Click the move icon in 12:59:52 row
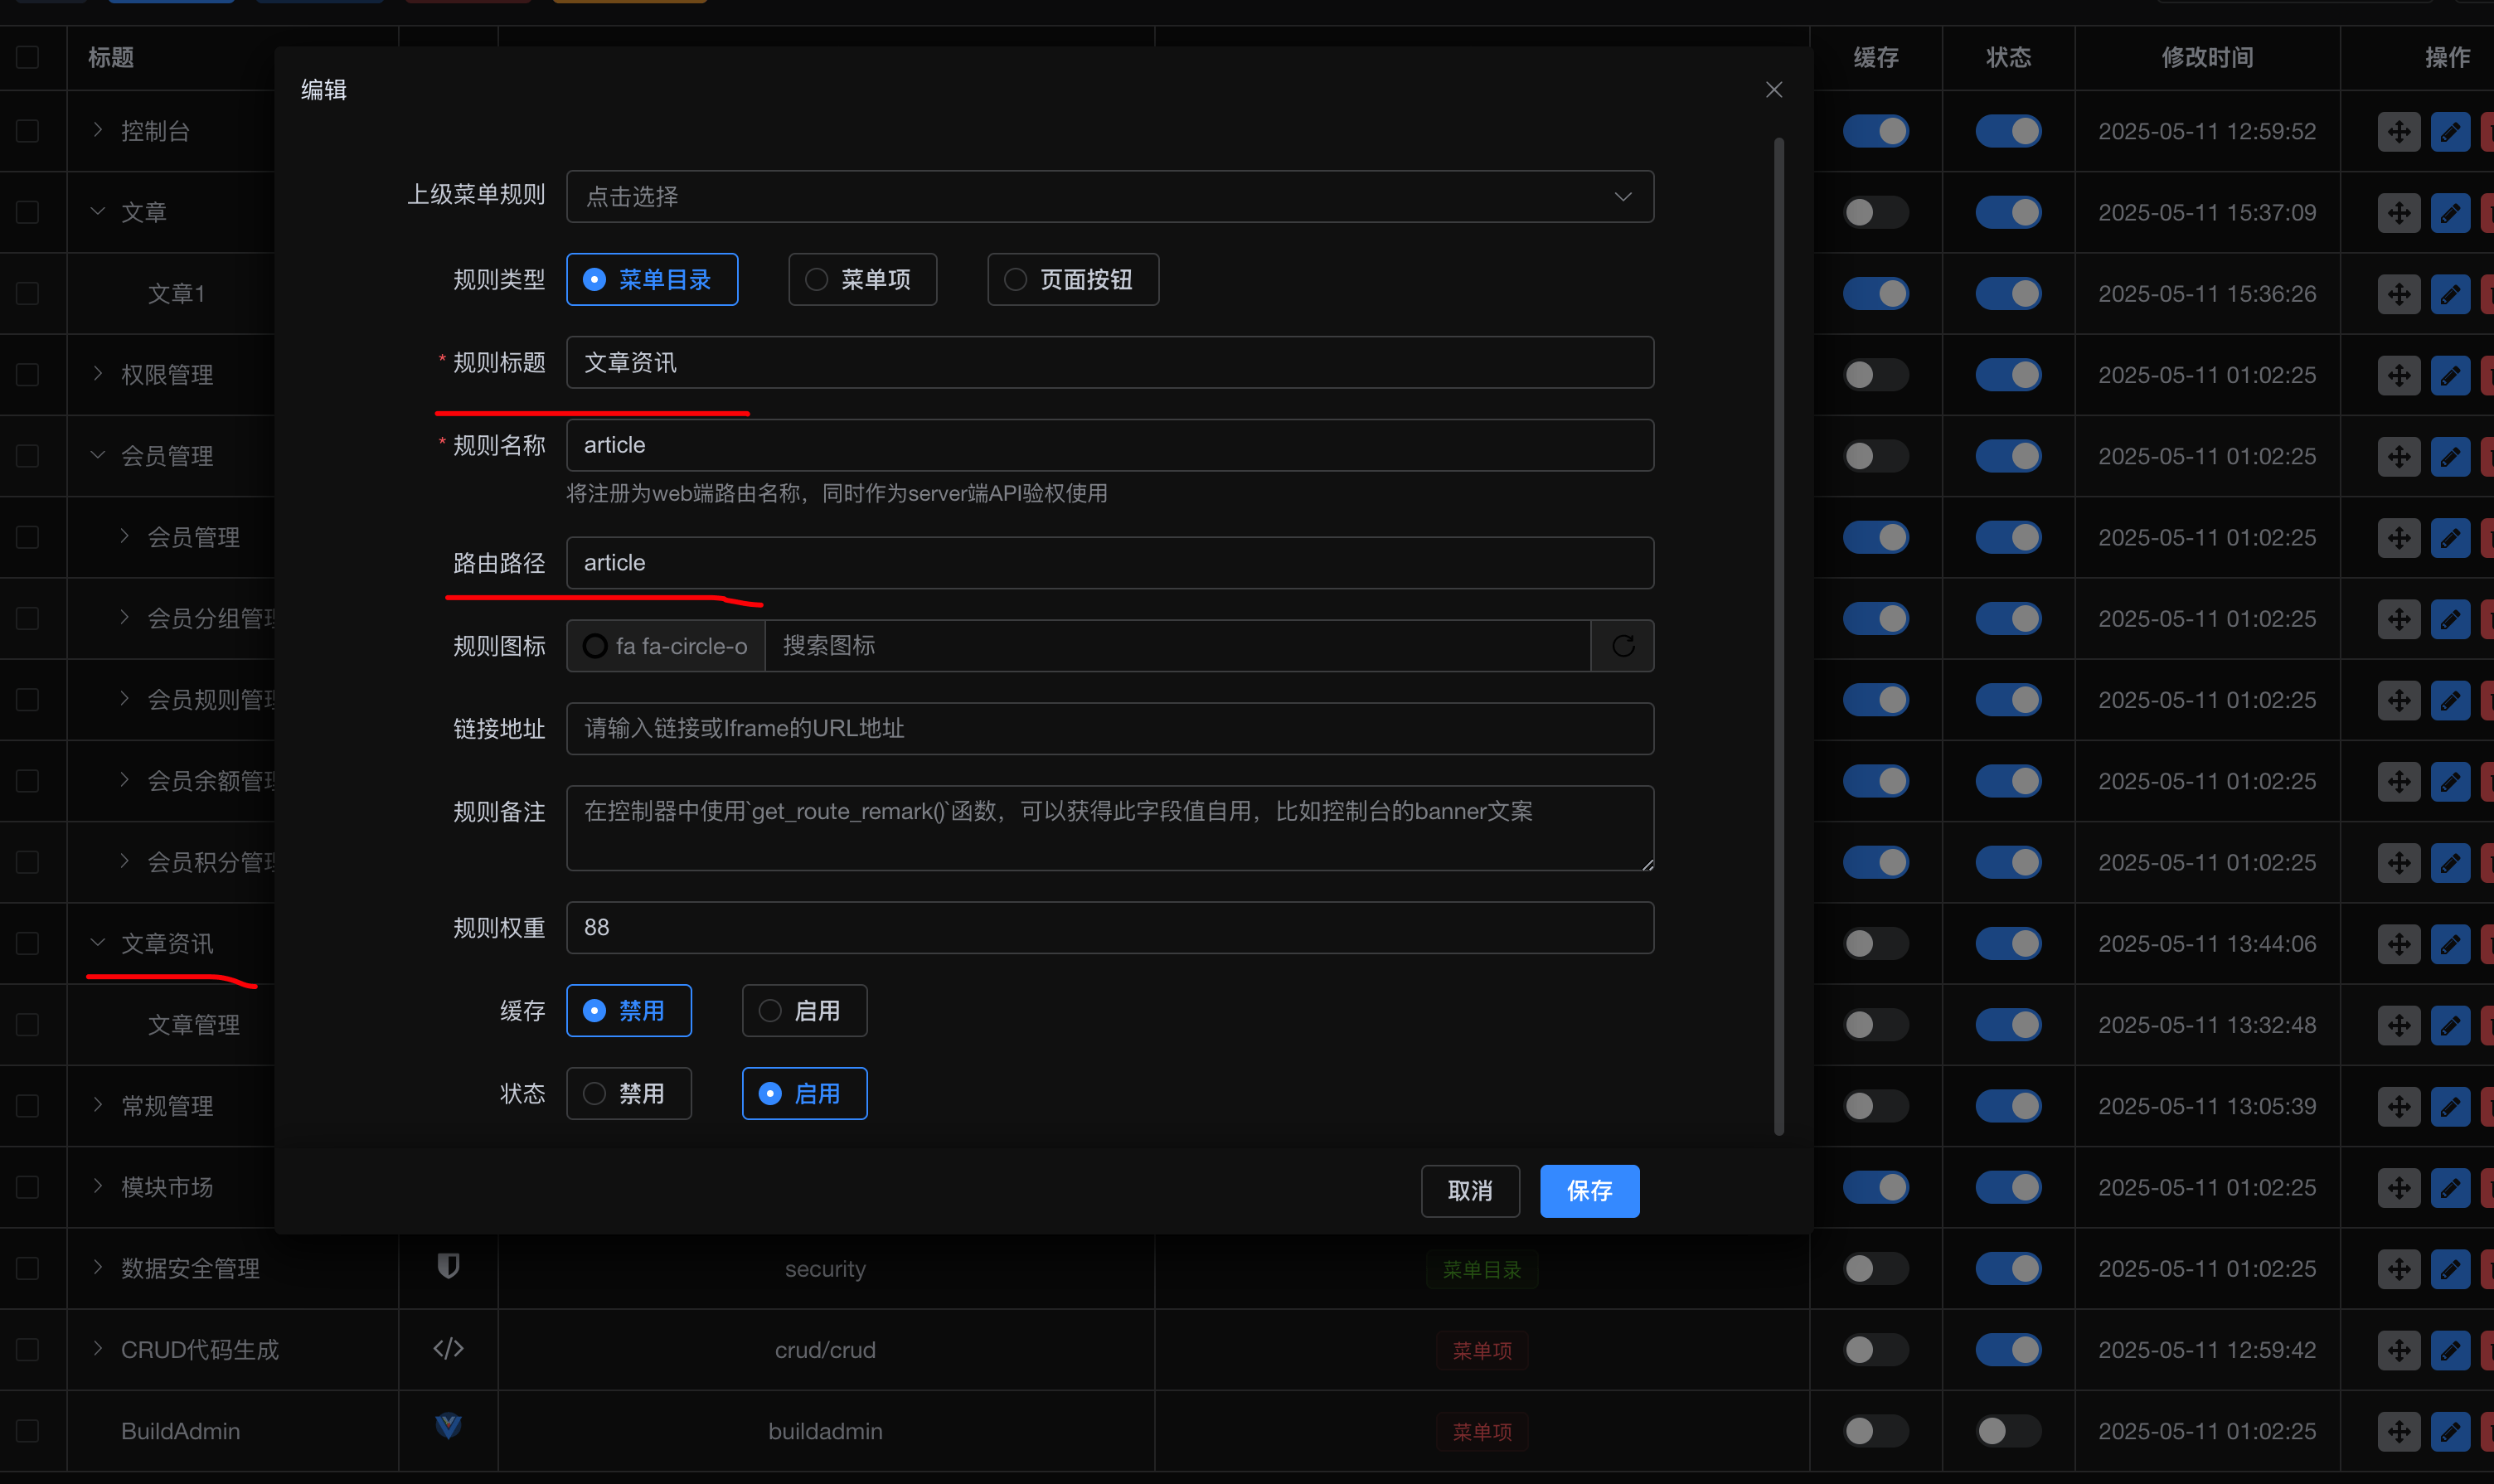This screenshot has height=1484, width=2494. (x=2399, y=131)
